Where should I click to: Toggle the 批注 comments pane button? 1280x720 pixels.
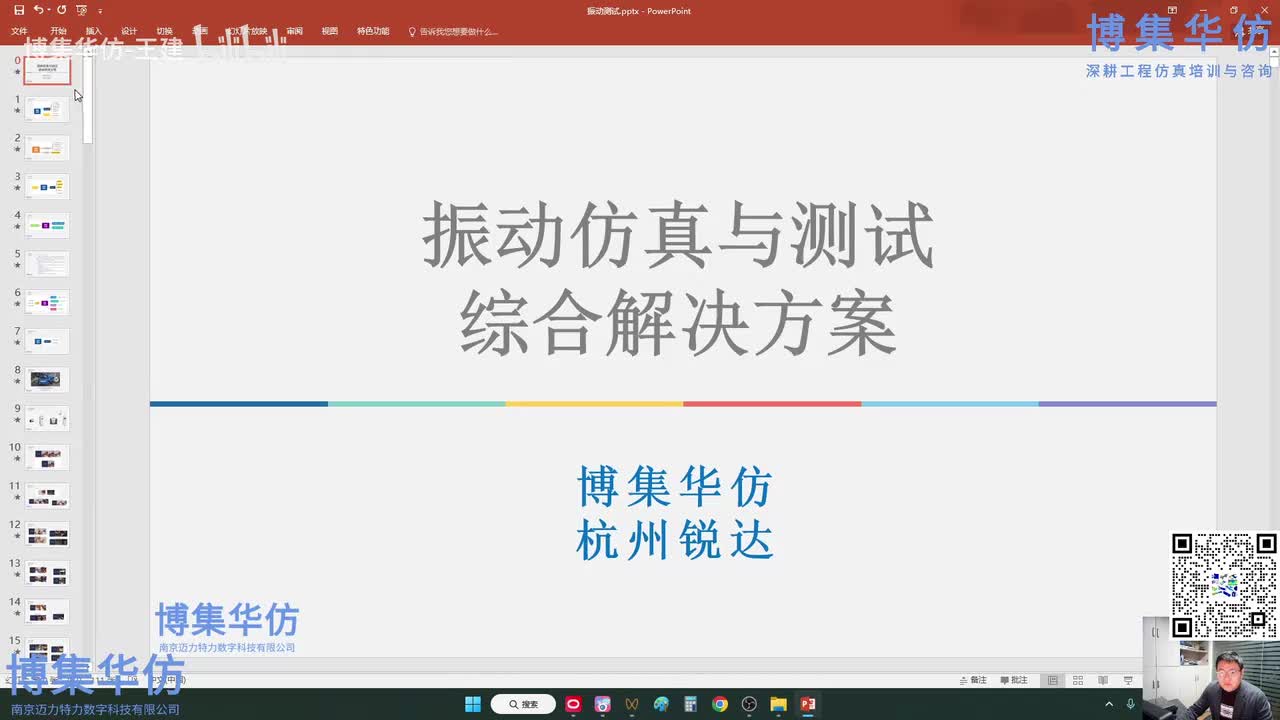1012,680
